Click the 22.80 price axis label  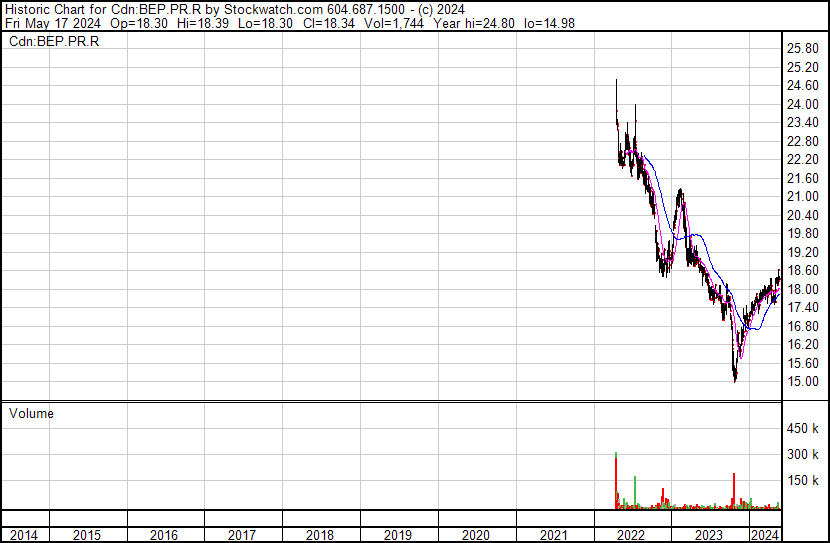tap(803, 141)
